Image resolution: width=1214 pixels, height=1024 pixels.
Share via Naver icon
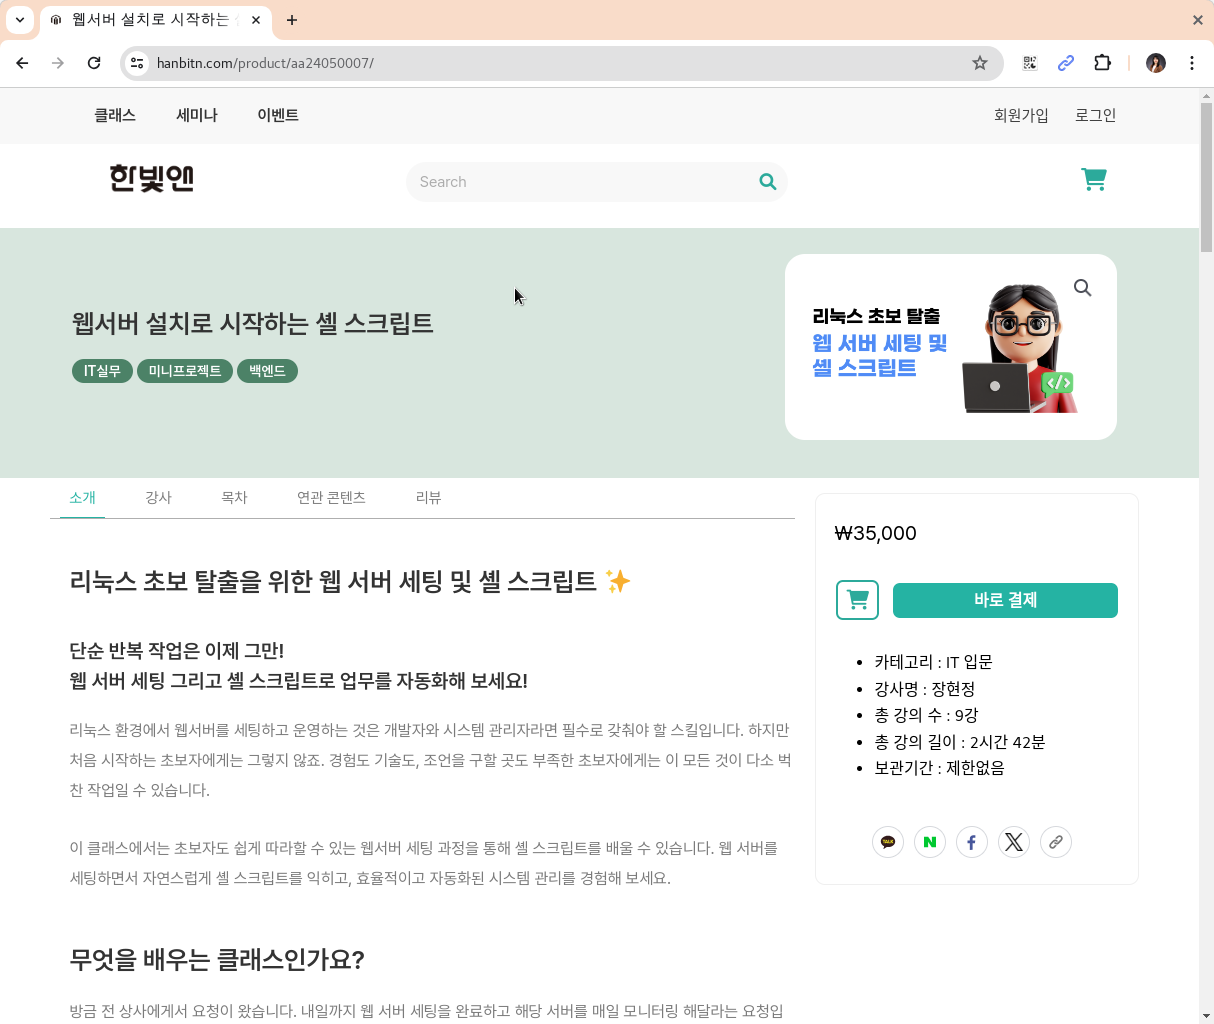coord(930,842)
